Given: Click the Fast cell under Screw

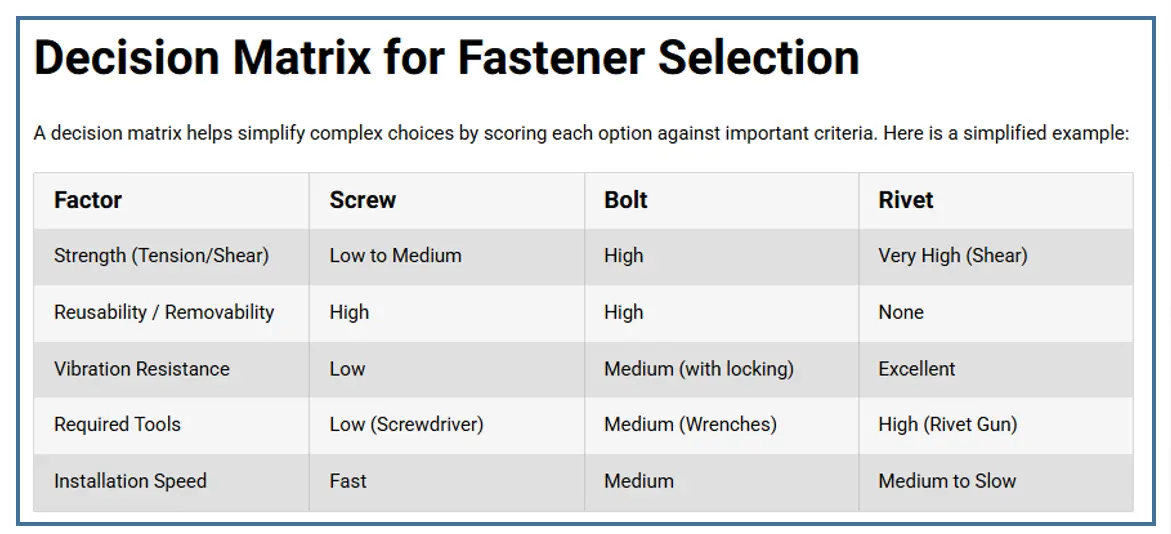Looking at the screenshot, I should 348,481.
